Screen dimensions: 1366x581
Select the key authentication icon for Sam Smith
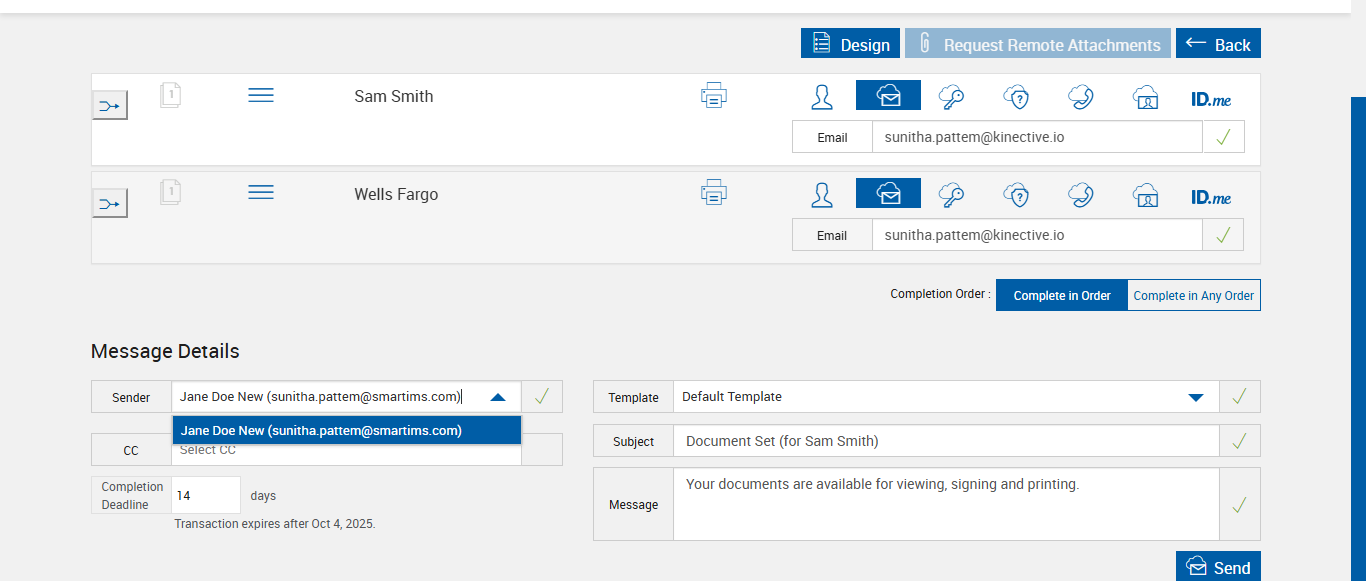coord(951,96)
